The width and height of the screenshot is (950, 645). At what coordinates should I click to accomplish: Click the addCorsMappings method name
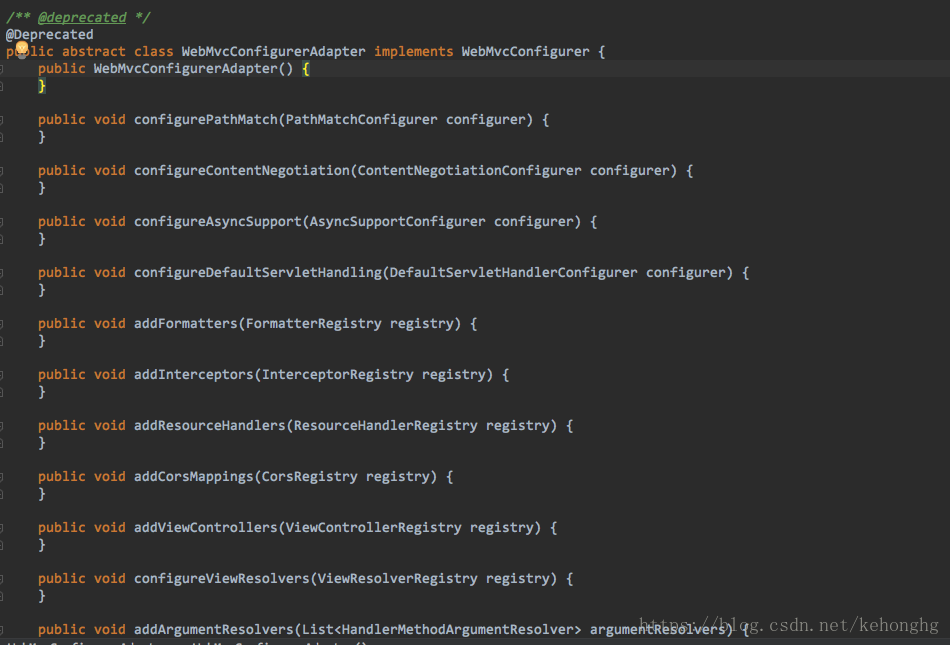(x=193, y=477)
